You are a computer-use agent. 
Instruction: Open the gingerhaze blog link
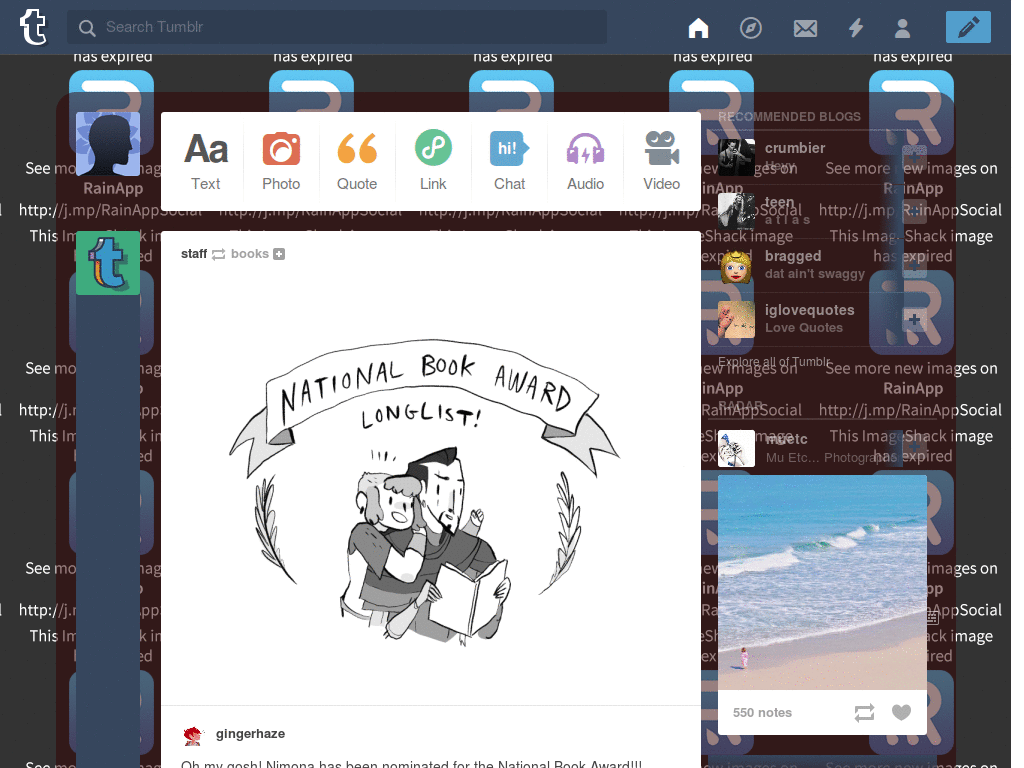tap(250, 733)
